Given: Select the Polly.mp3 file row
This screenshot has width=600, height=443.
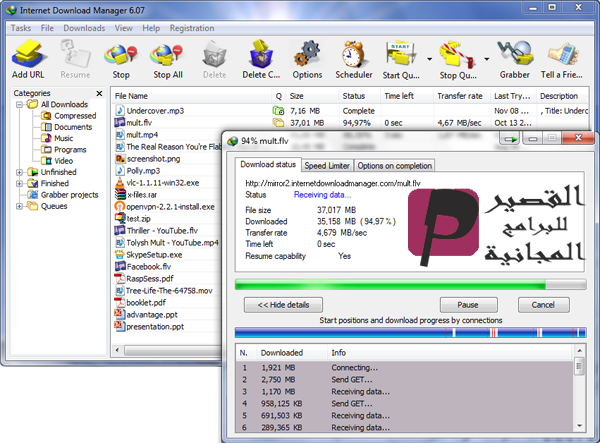Looking at the screenshot, I should click(167, 171).
